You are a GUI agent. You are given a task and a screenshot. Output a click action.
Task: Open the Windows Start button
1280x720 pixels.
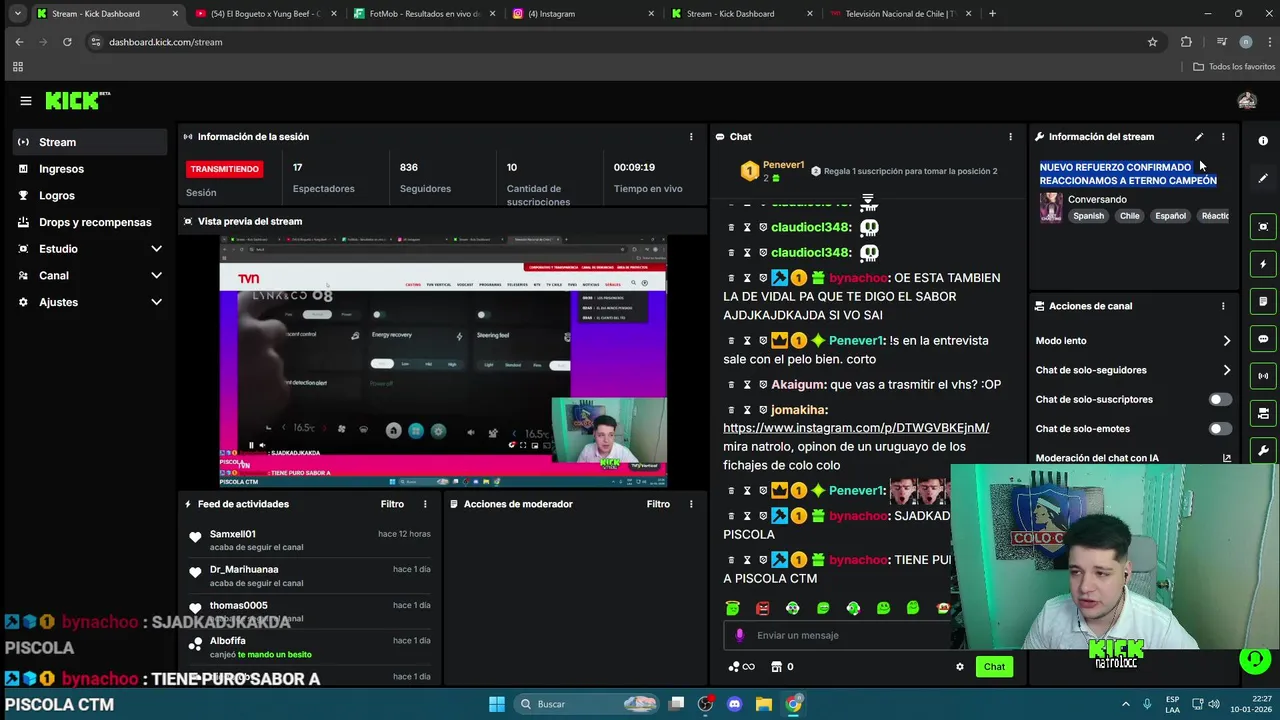point(497,704)
